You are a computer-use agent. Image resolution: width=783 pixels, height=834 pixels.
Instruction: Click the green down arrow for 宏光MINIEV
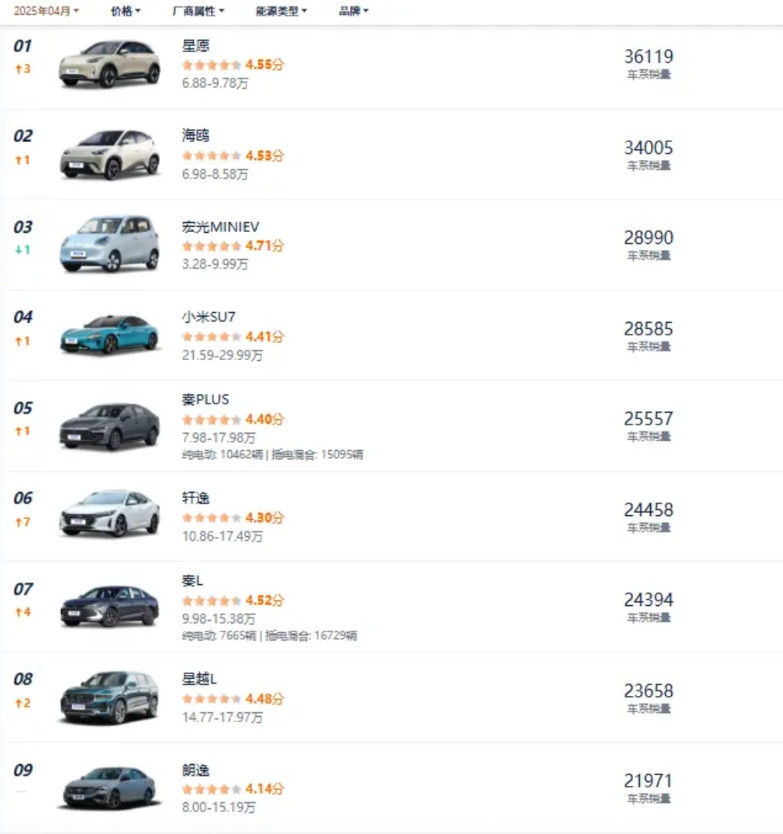22,249
